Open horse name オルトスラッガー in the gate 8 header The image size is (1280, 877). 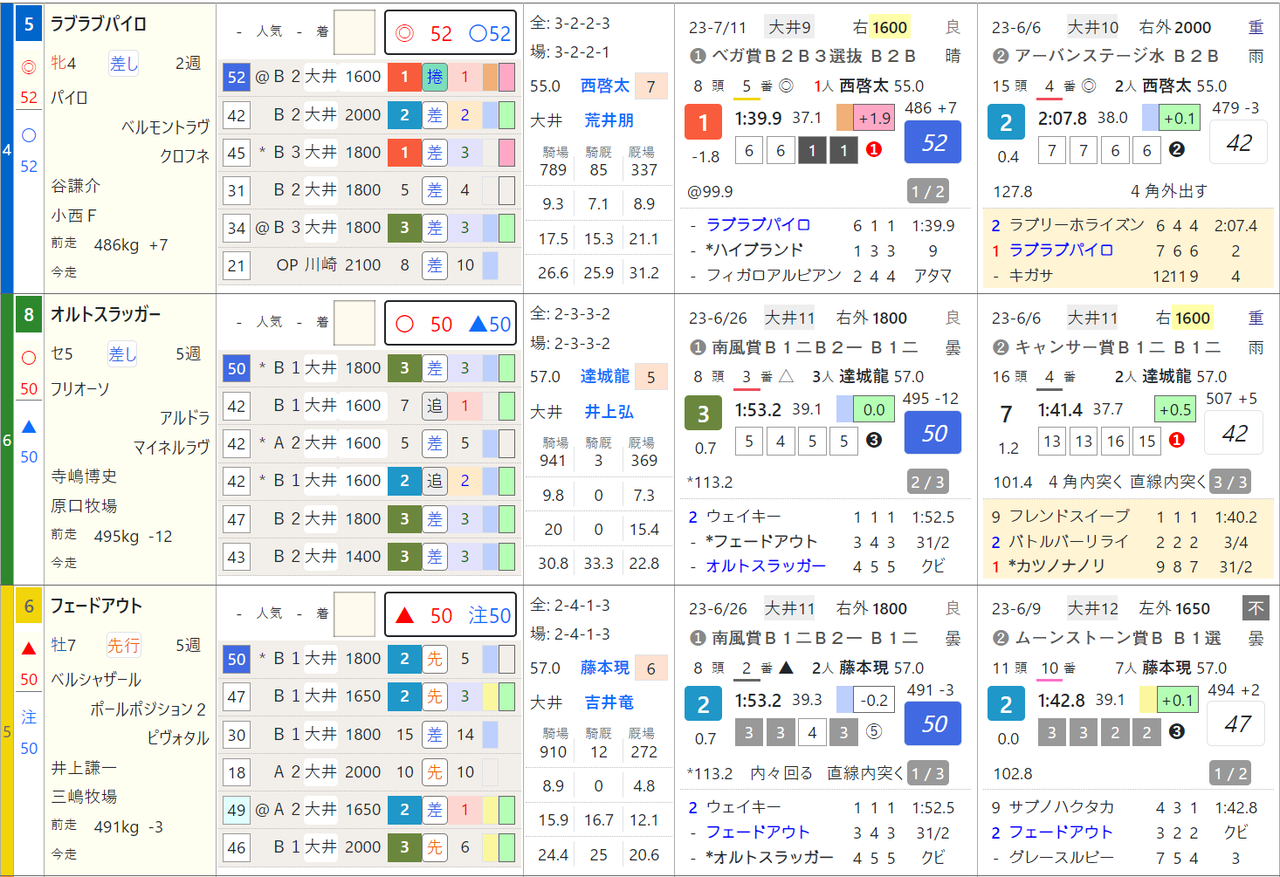[106, 314]
